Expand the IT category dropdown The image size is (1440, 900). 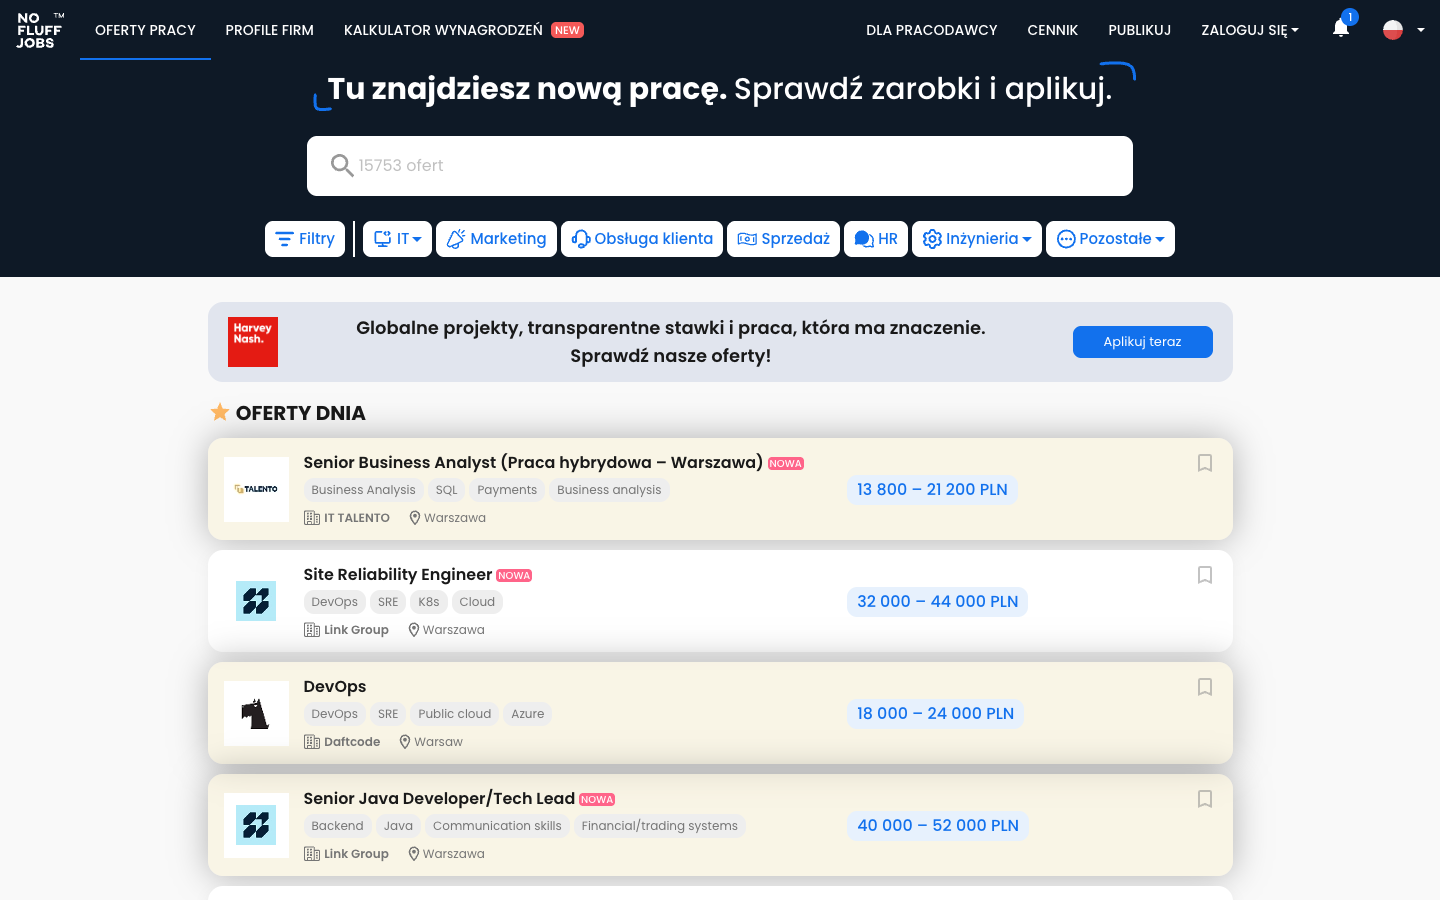[x=397, y=239]
